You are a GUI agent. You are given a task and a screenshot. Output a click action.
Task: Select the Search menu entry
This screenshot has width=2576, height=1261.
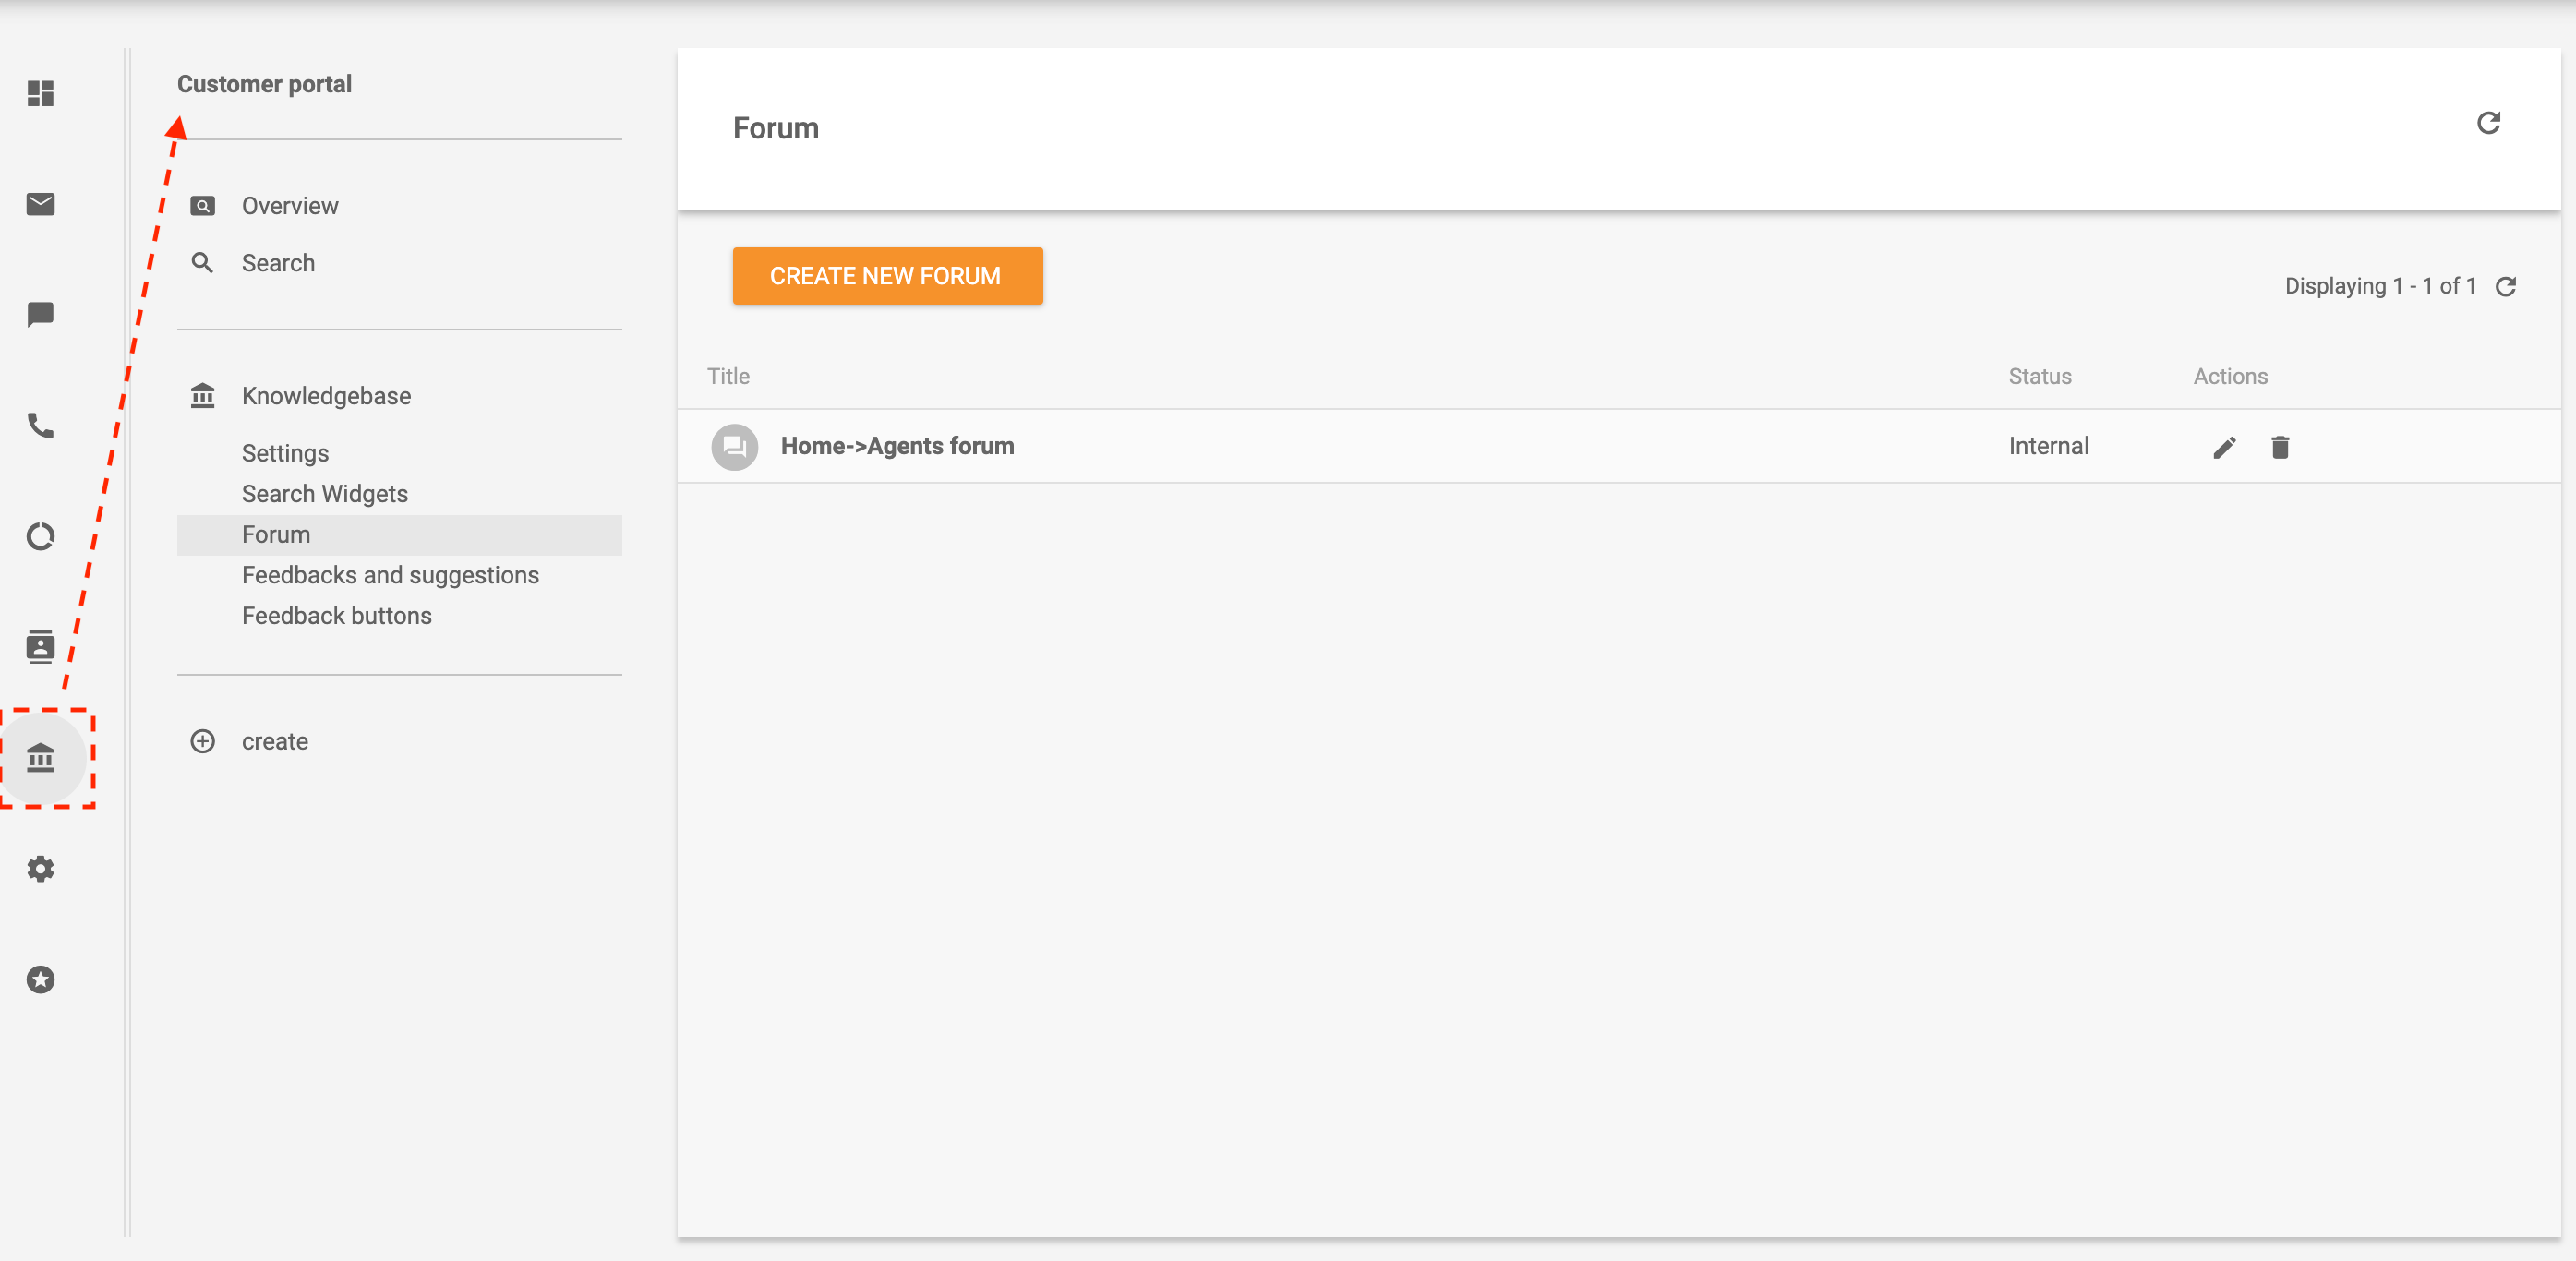coord(279,262)
